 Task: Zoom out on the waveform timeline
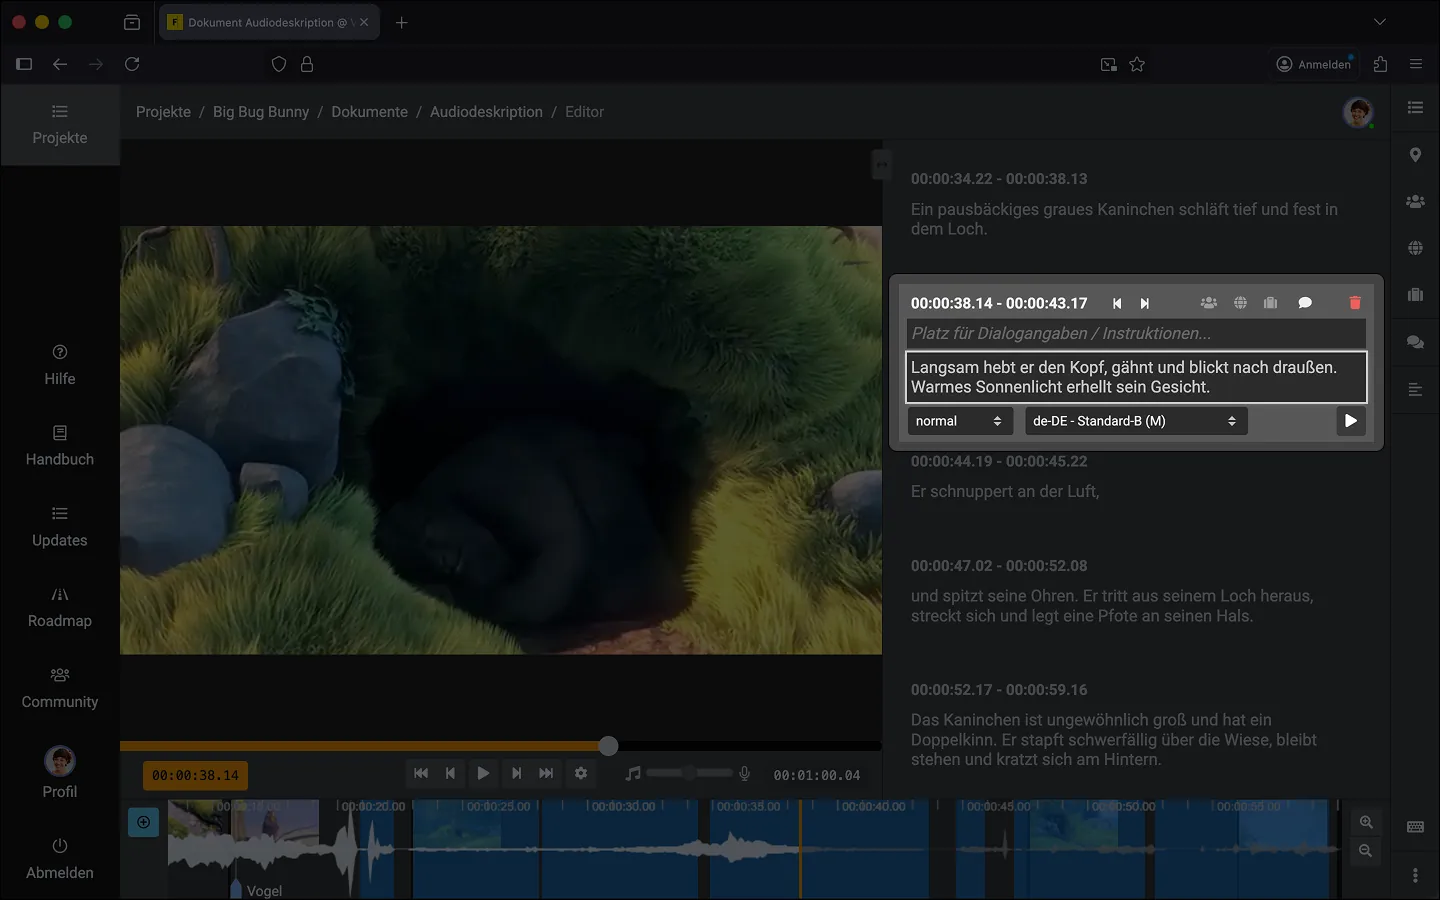pyautogui.click(x=1366, y=851)
